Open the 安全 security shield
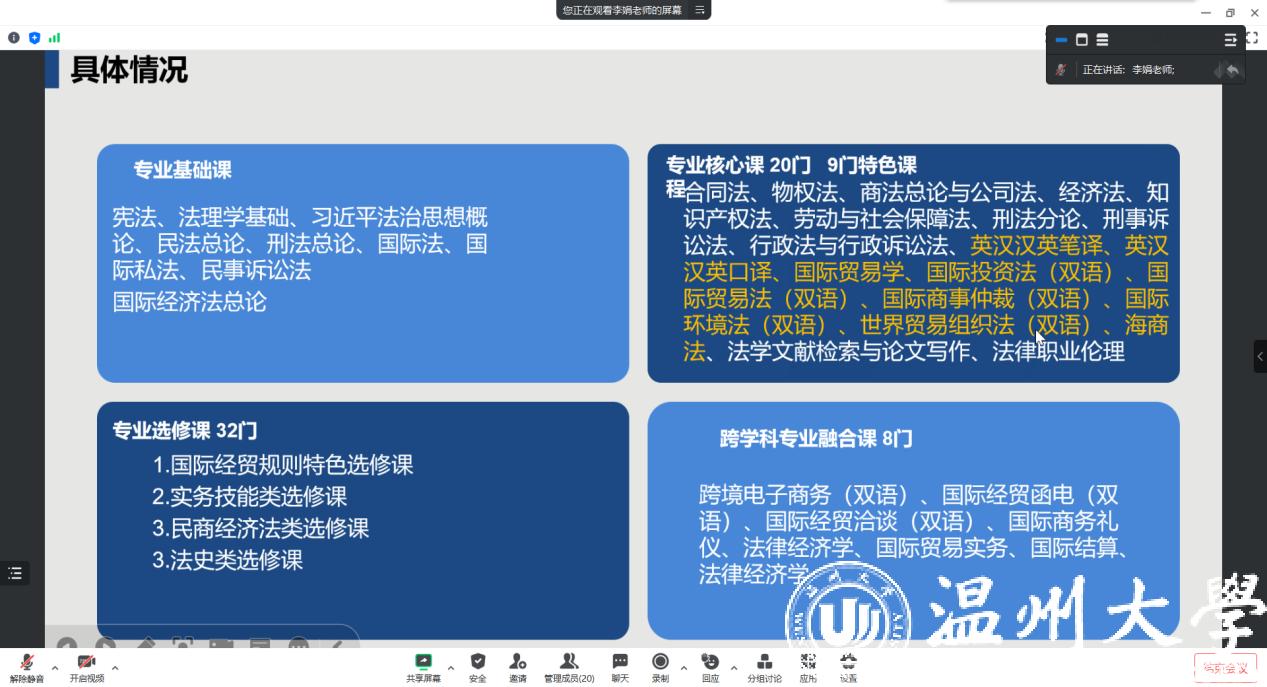1267x687 pixels. pyautogui.click(x=478, y=666)
